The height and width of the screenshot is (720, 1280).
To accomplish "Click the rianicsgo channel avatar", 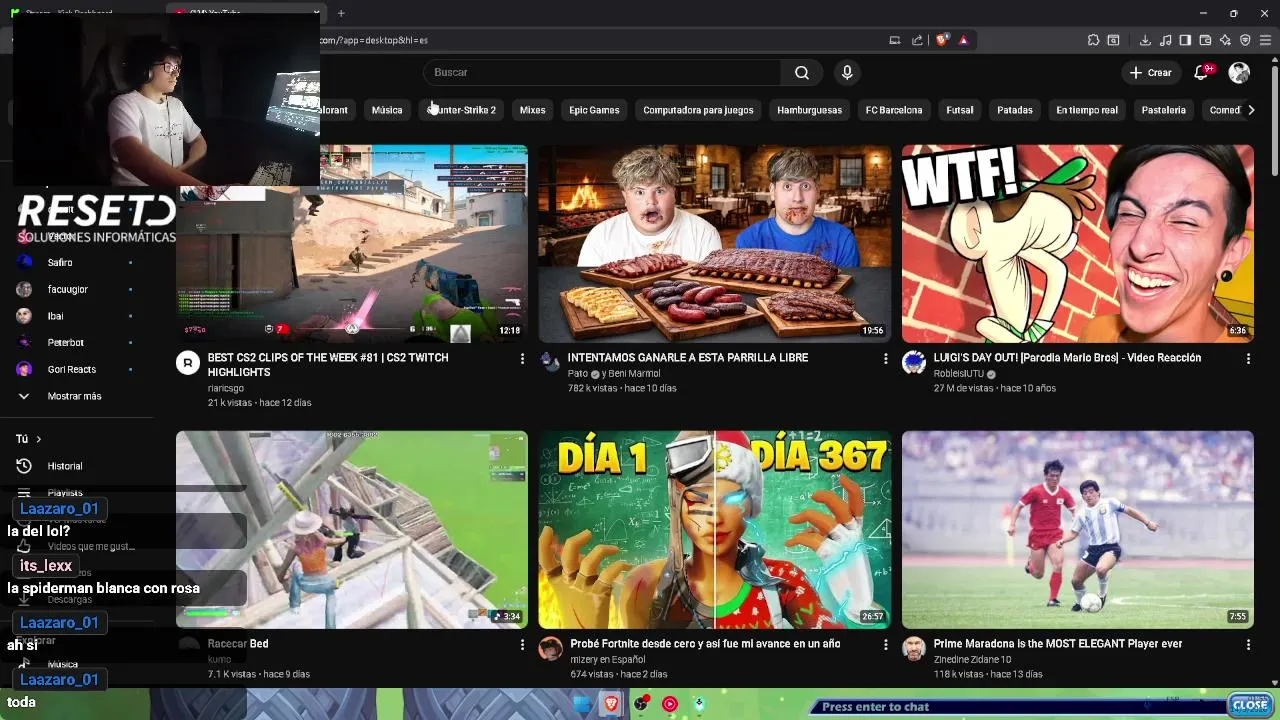I will pyautogui.click(x=188, y=363).
